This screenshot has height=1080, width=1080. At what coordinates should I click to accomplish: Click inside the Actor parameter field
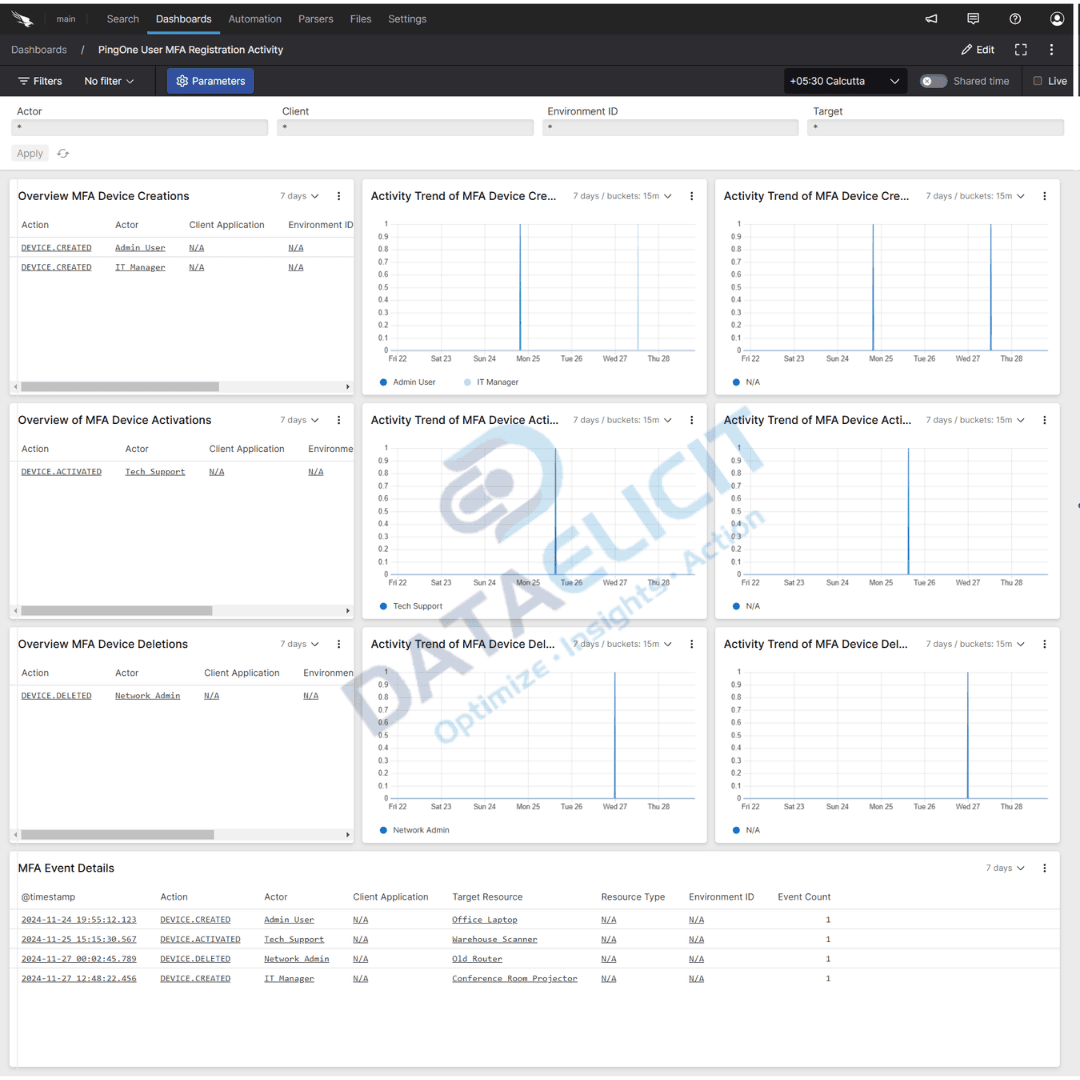[x=139, y=127]
